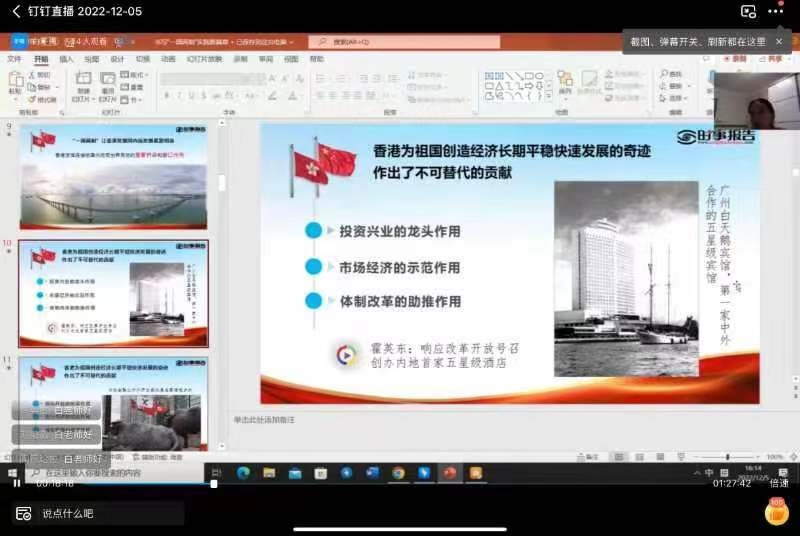
Task: Open the three-dot more options menu
Action: (x=776, y=11)
